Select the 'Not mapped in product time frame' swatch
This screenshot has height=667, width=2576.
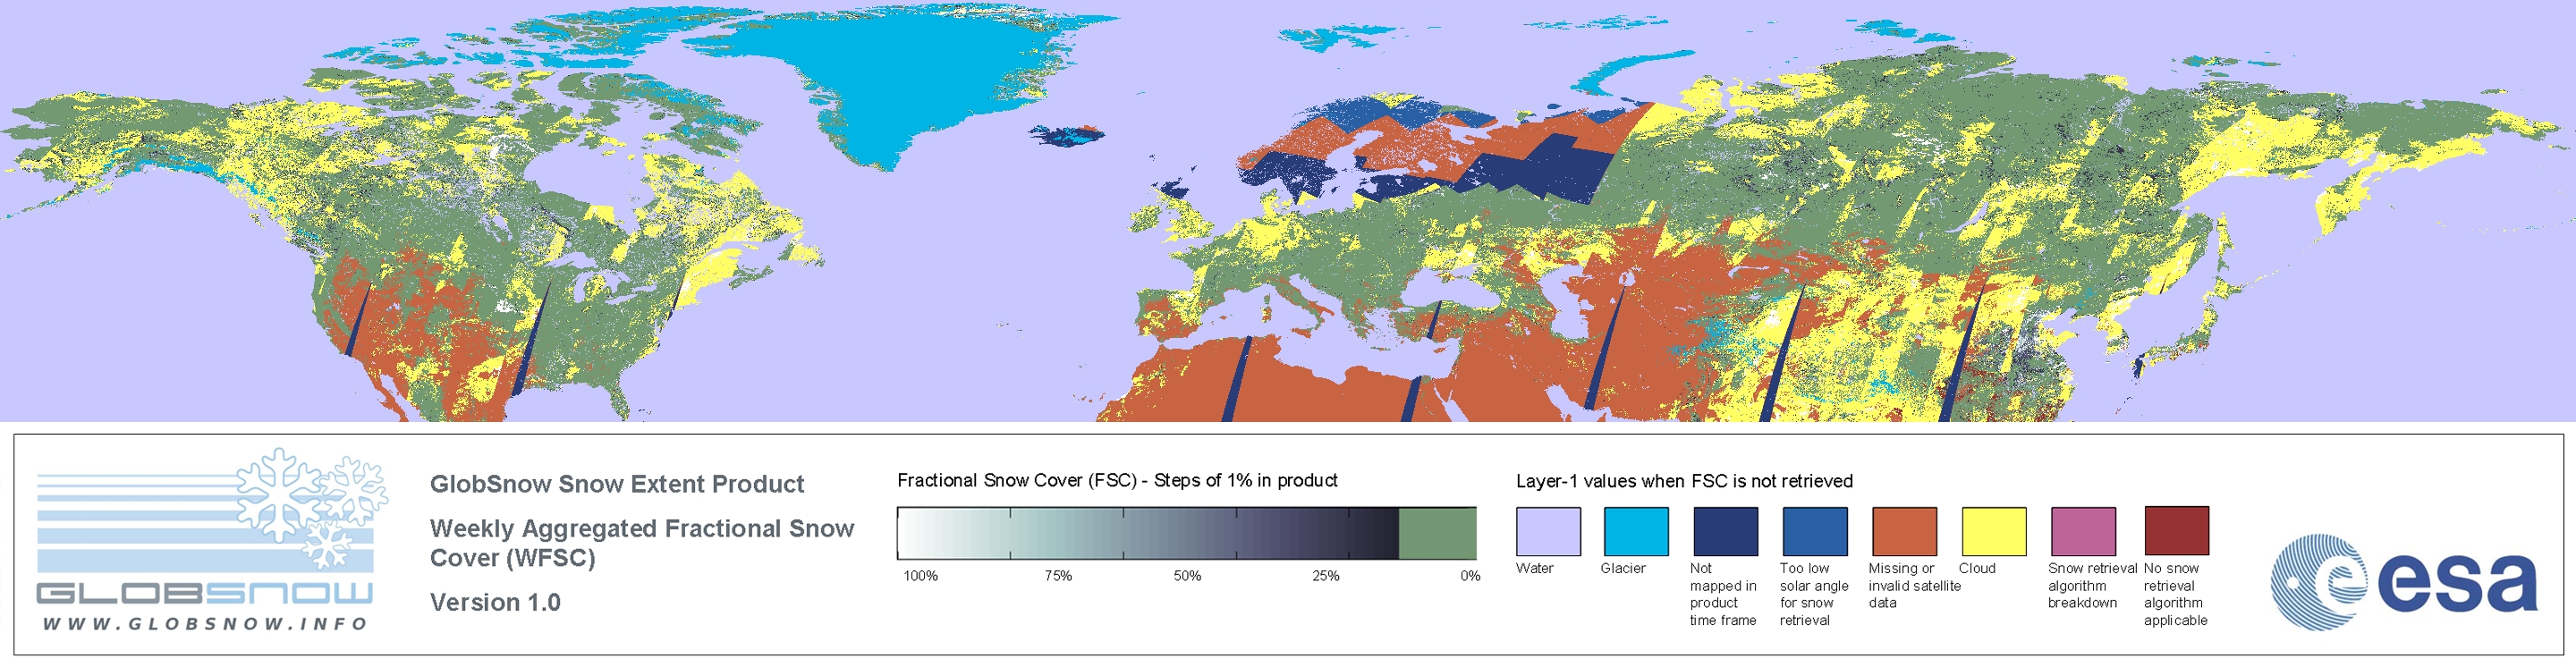pyautogui.click(x=1725, y=531)
